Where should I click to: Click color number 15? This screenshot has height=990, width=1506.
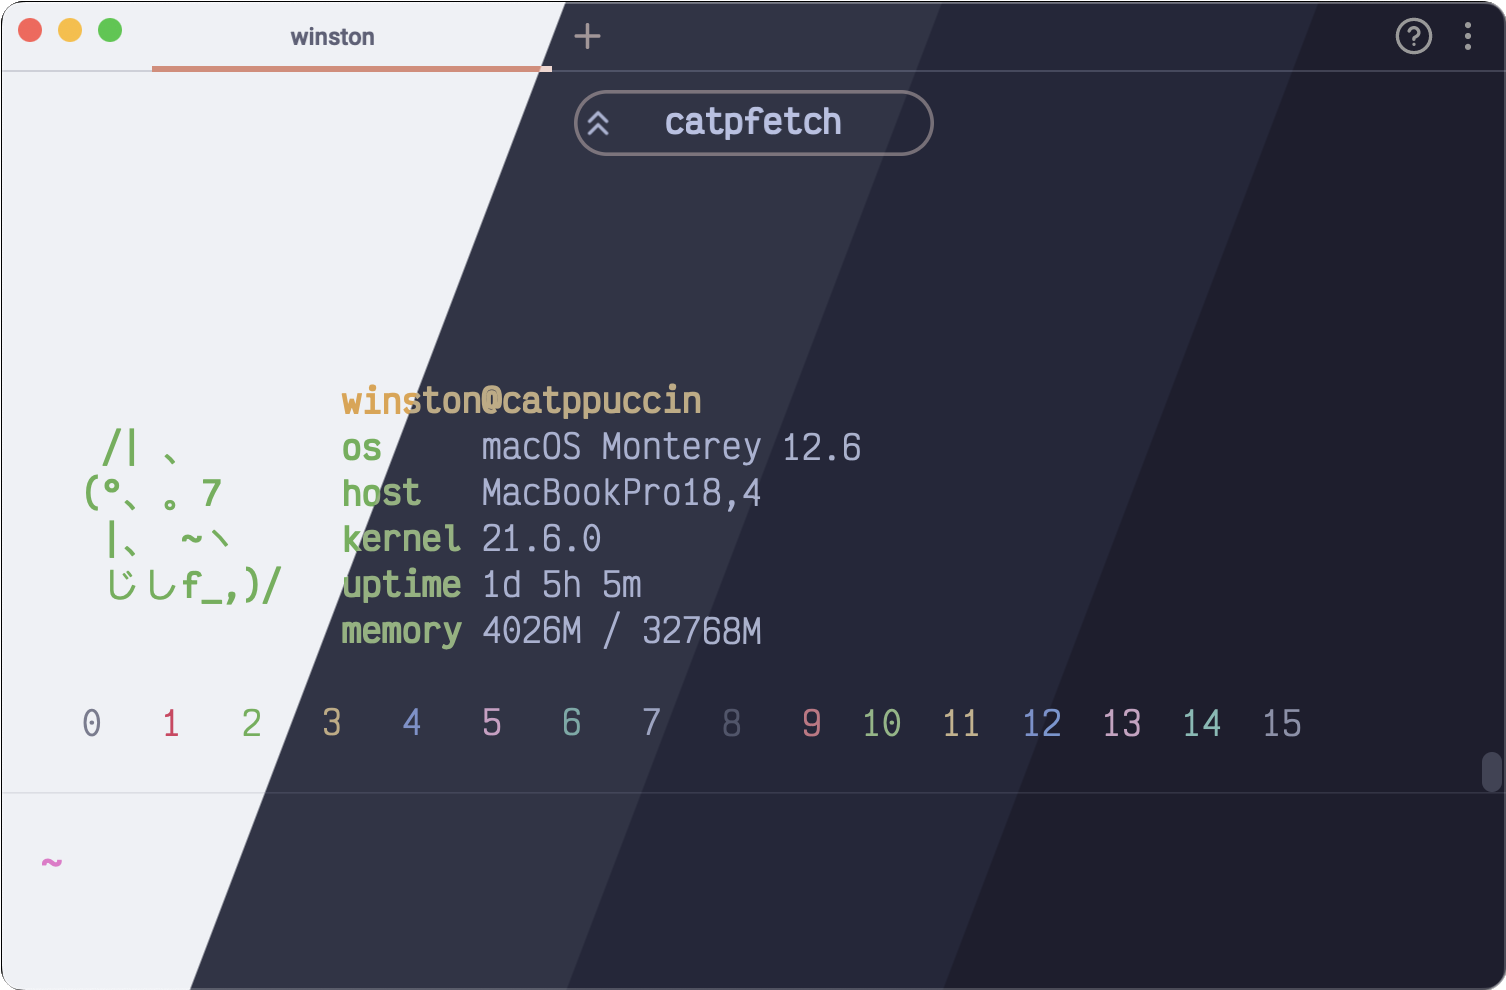1281,723
